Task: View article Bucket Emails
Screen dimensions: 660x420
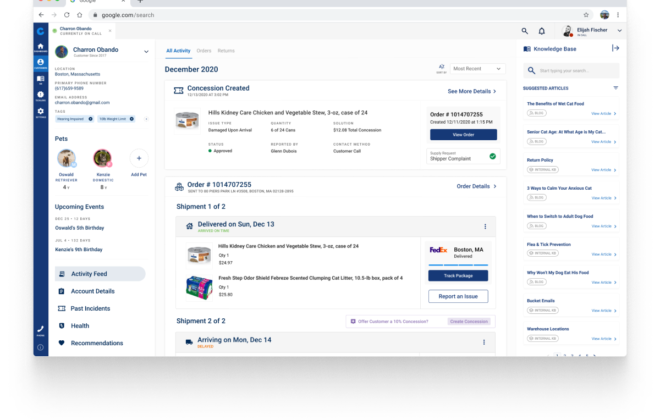Action: click(604, 311)
